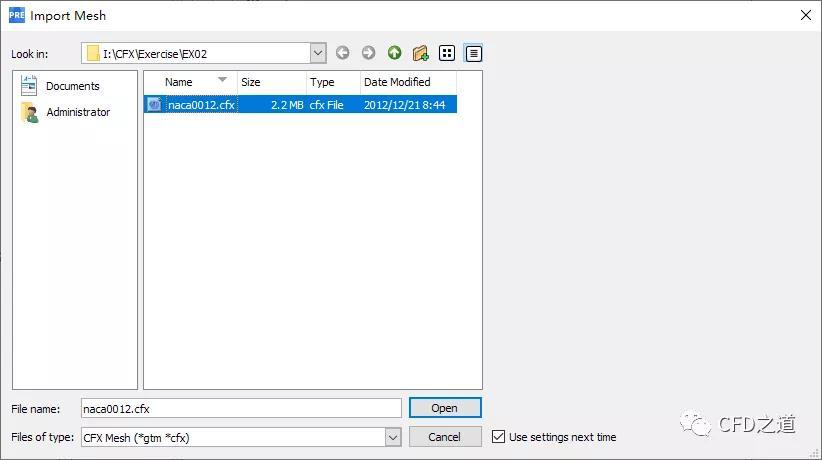Click the naca0012.cfx file icon
822x460 pixels.
tap(154, 104)
